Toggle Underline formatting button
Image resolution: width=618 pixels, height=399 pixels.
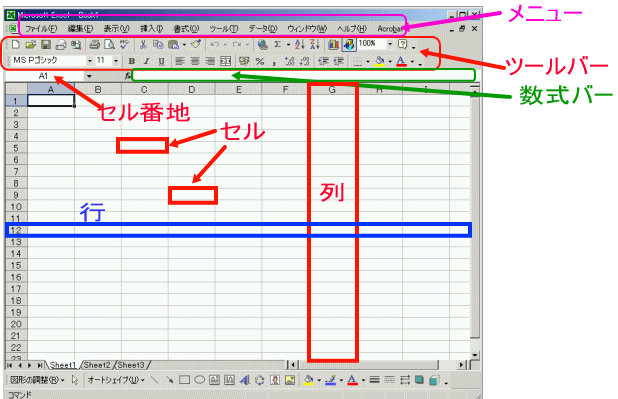click(x=161, y=61)
